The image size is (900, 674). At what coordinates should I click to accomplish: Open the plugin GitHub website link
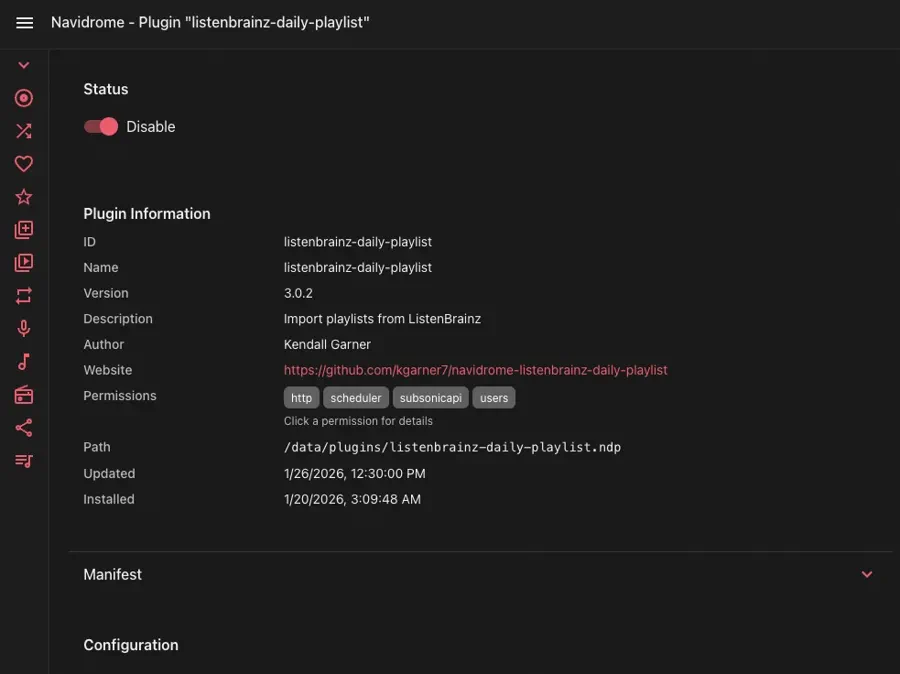tap(475, 370)
